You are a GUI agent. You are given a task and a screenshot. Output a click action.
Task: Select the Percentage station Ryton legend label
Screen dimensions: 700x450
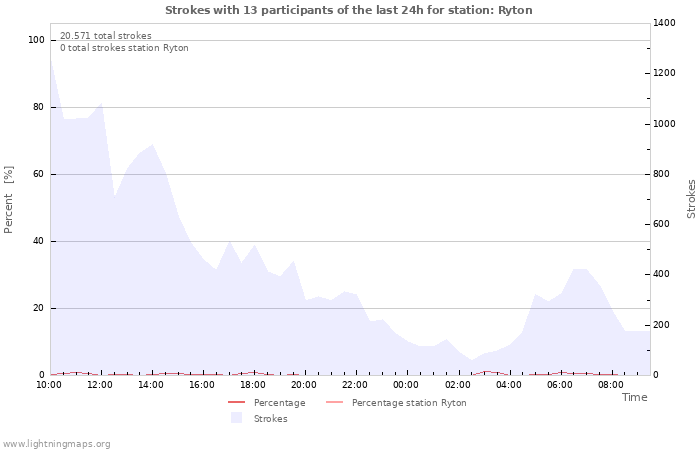pyautogui.click(x=408, y=403)
